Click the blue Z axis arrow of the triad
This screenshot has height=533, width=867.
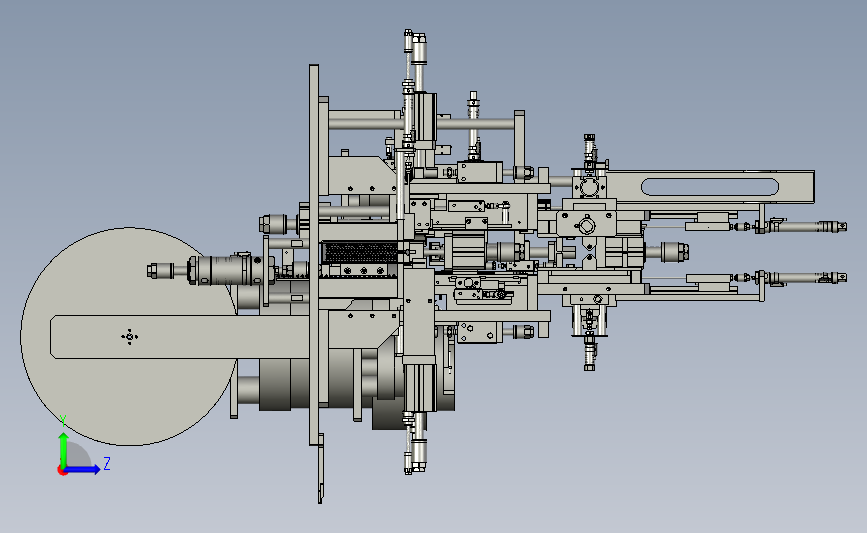83,469
